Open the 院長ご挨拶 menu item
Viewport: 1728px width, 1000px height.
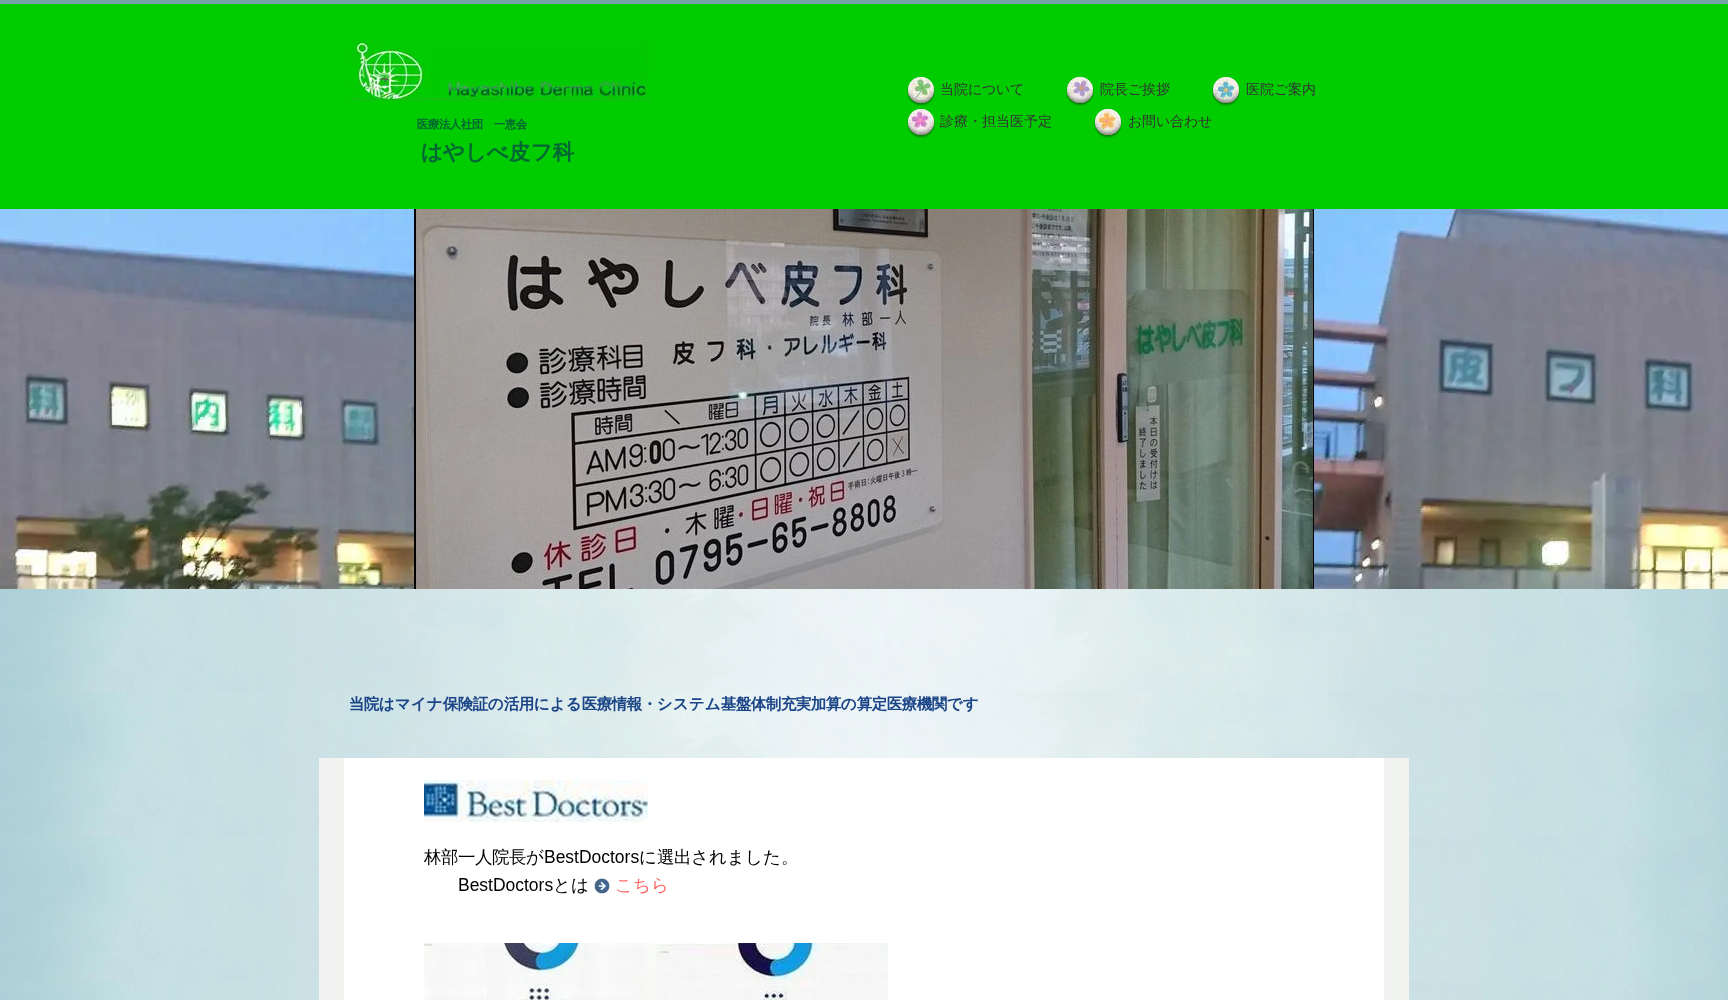1134,90
